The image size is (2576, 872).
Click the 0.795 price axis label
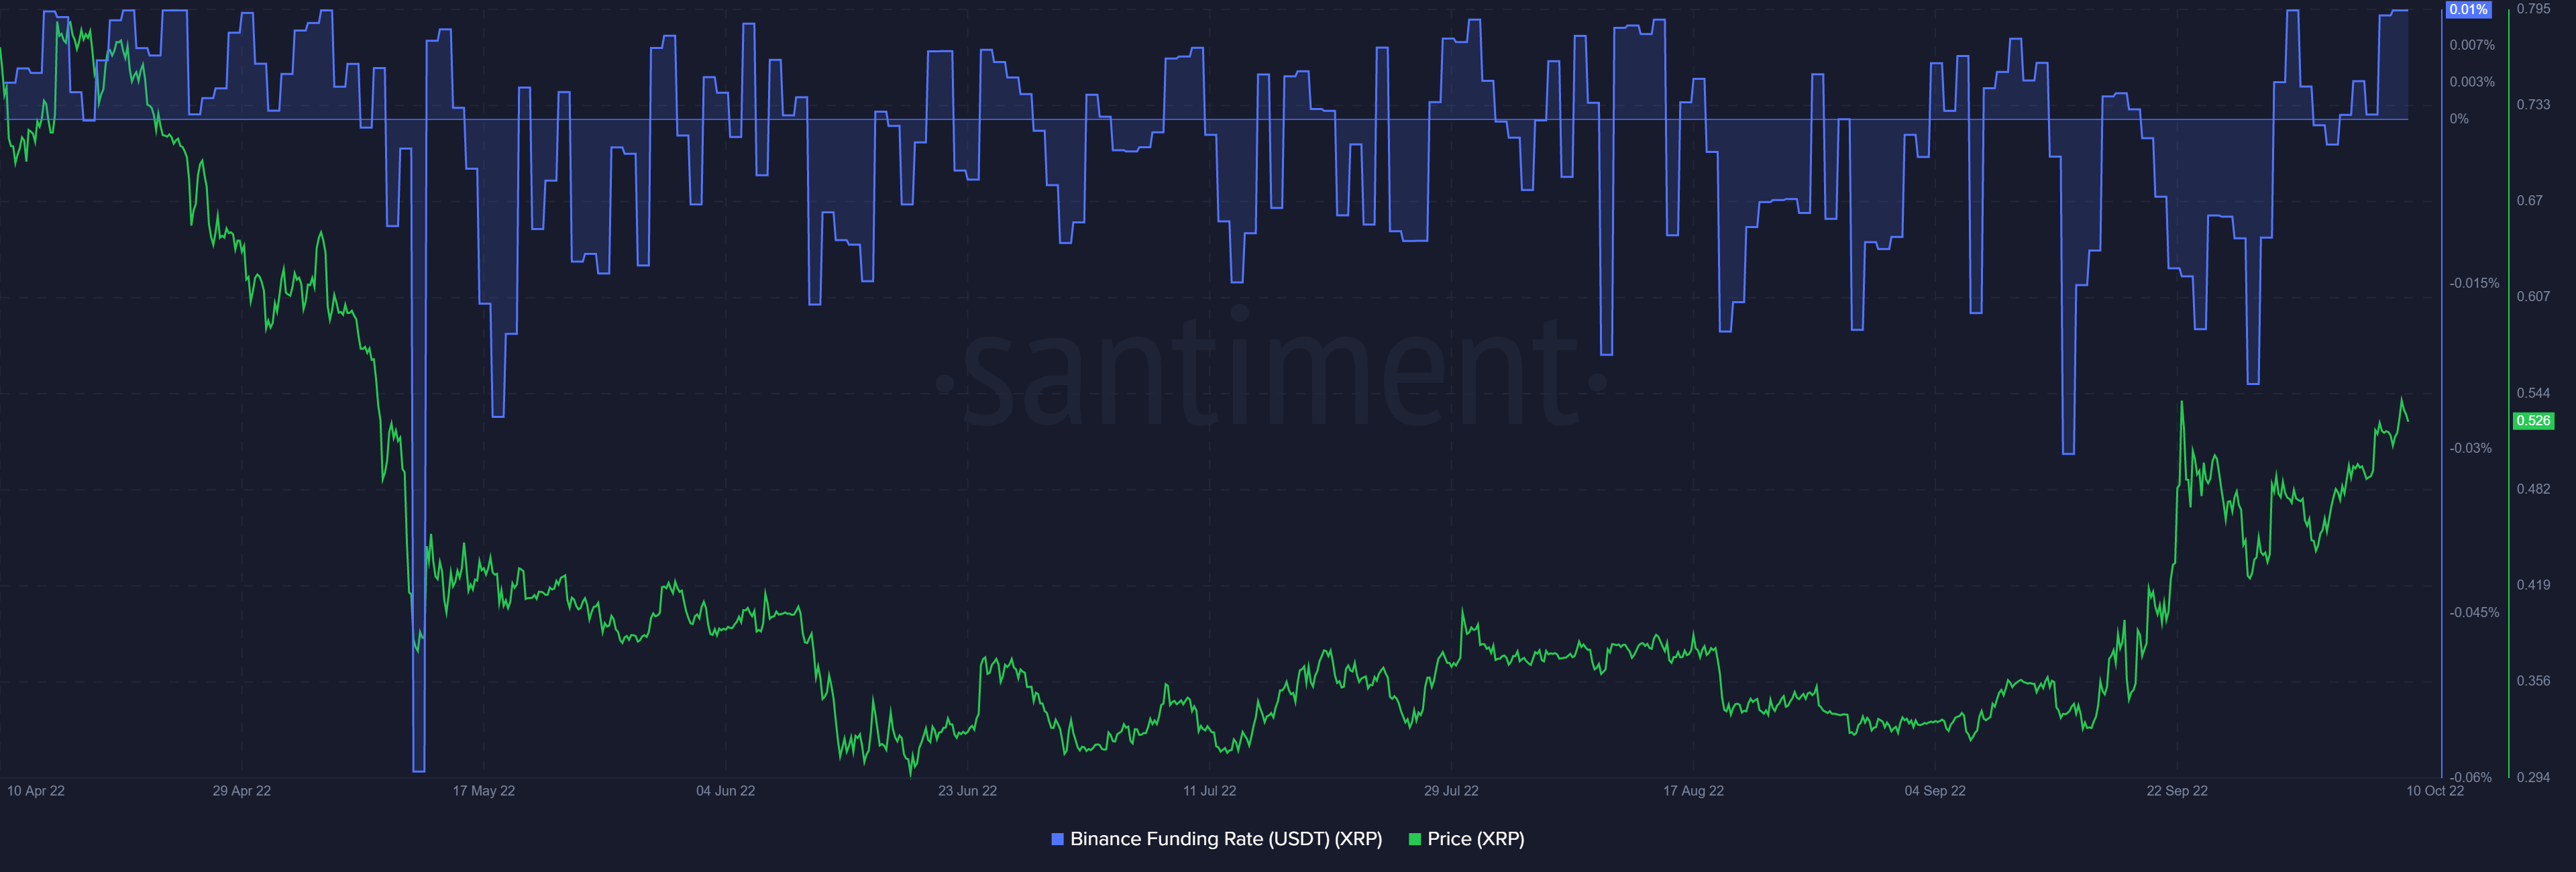coord(2533,9)
